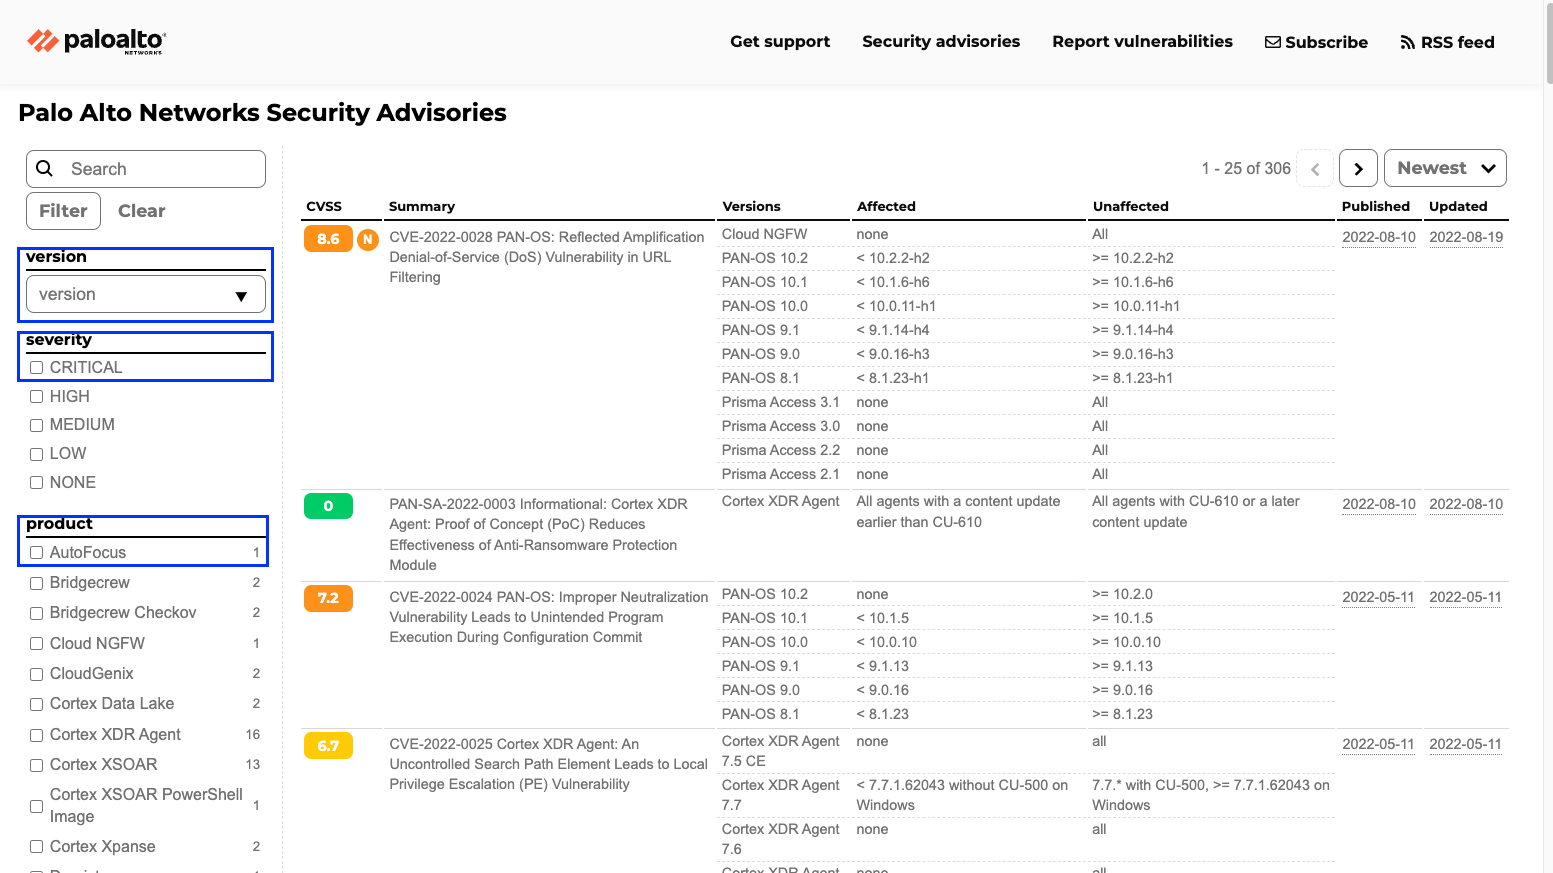This screenshot has width=1553, height=873.
Task: Click the 'Cortex XDR Agent 7.5 CE' version cell
Action: (781, 751)
